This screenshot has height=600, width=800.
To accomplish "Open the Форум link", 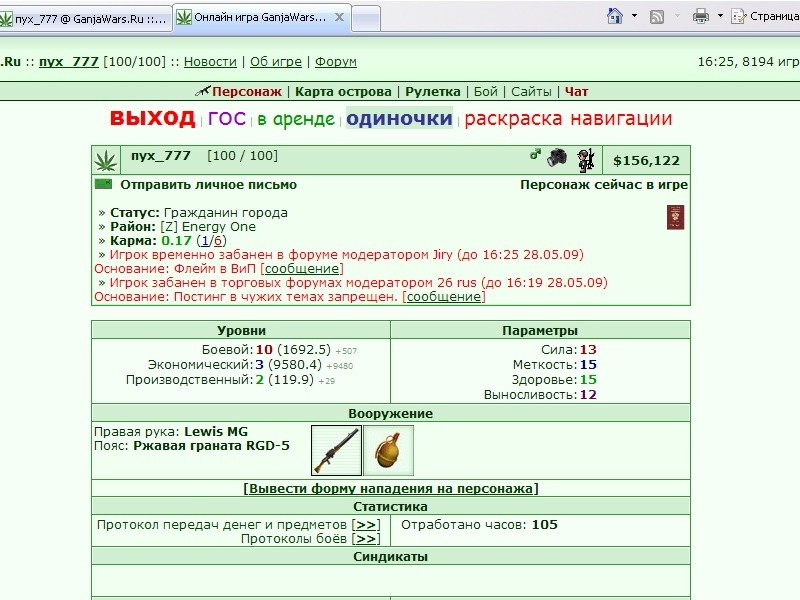I will [x=336, y=62].
